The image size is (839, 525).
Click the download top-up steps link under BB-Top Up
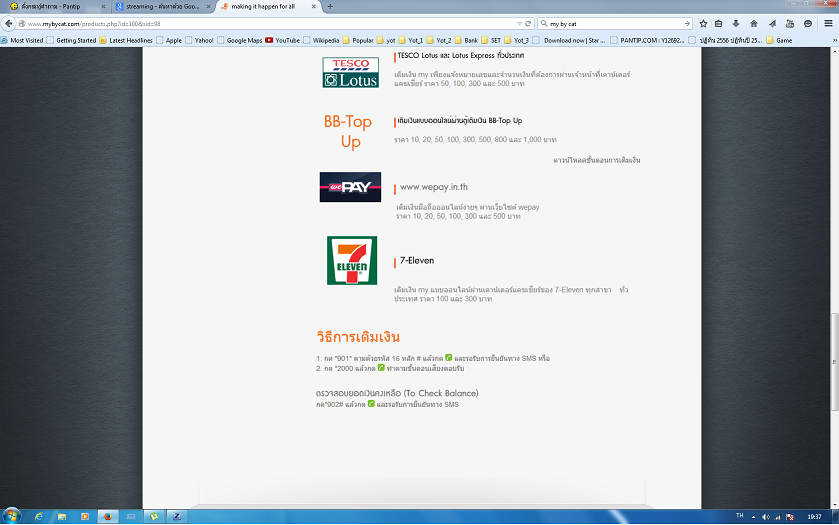coord(597,160)
